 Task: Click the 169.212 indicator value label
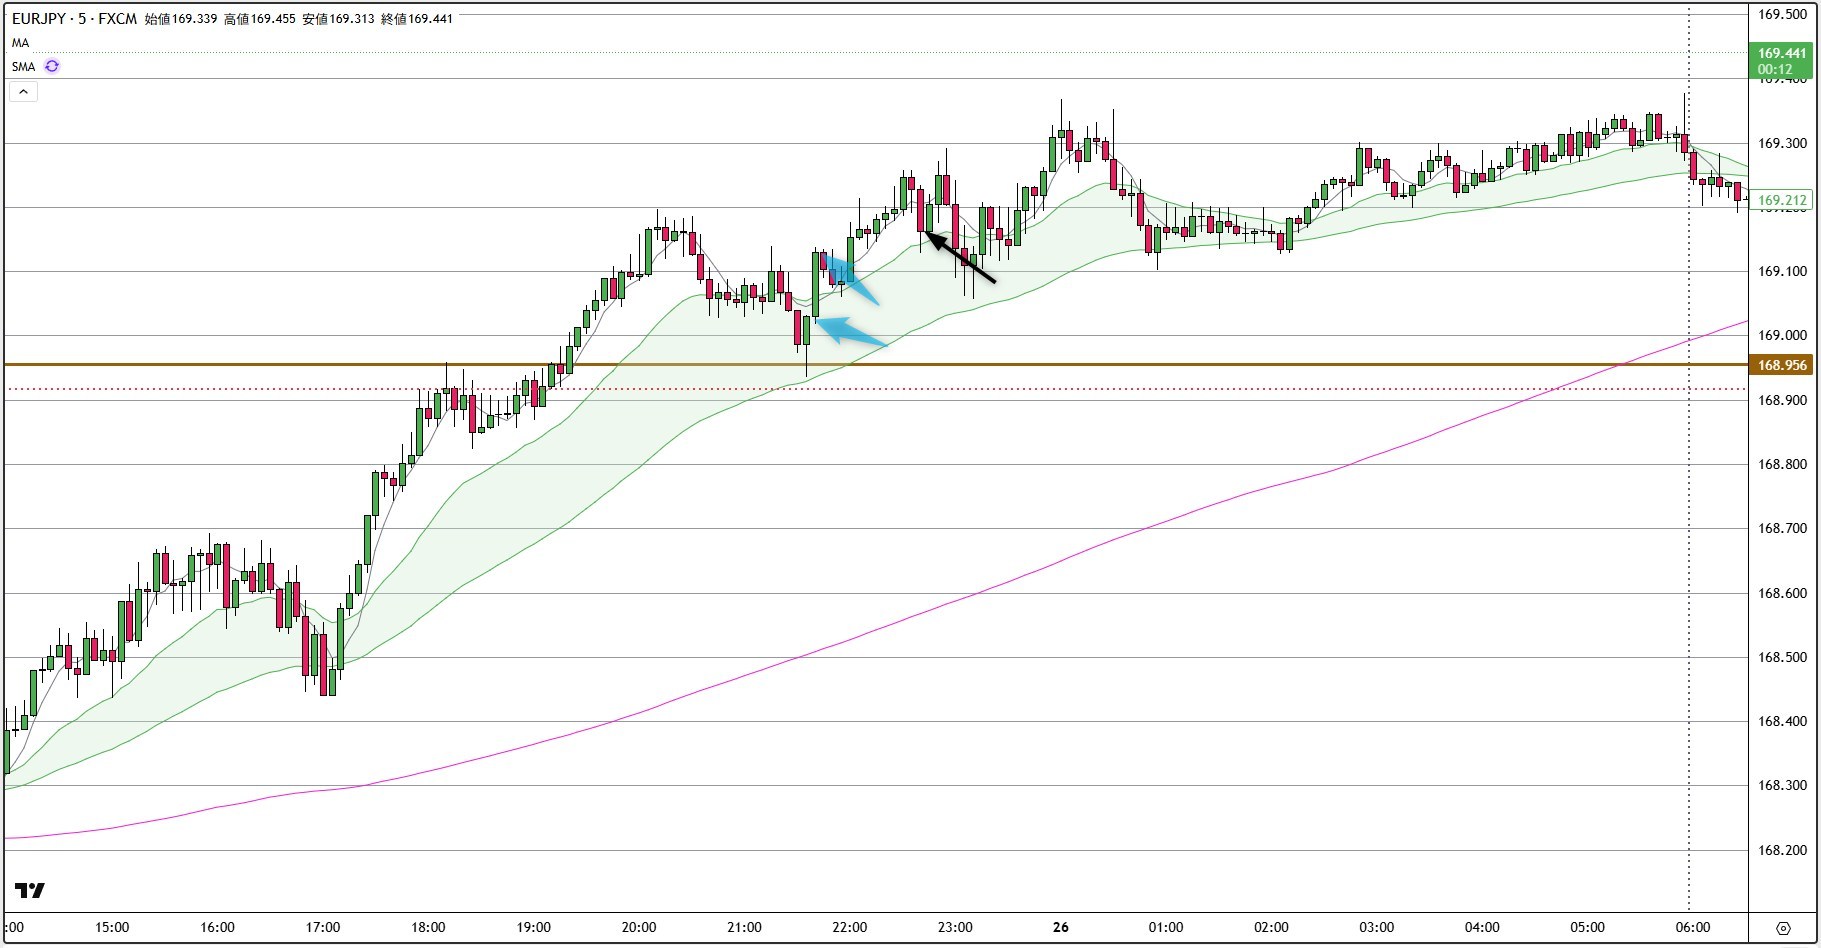pos(1782,200)
